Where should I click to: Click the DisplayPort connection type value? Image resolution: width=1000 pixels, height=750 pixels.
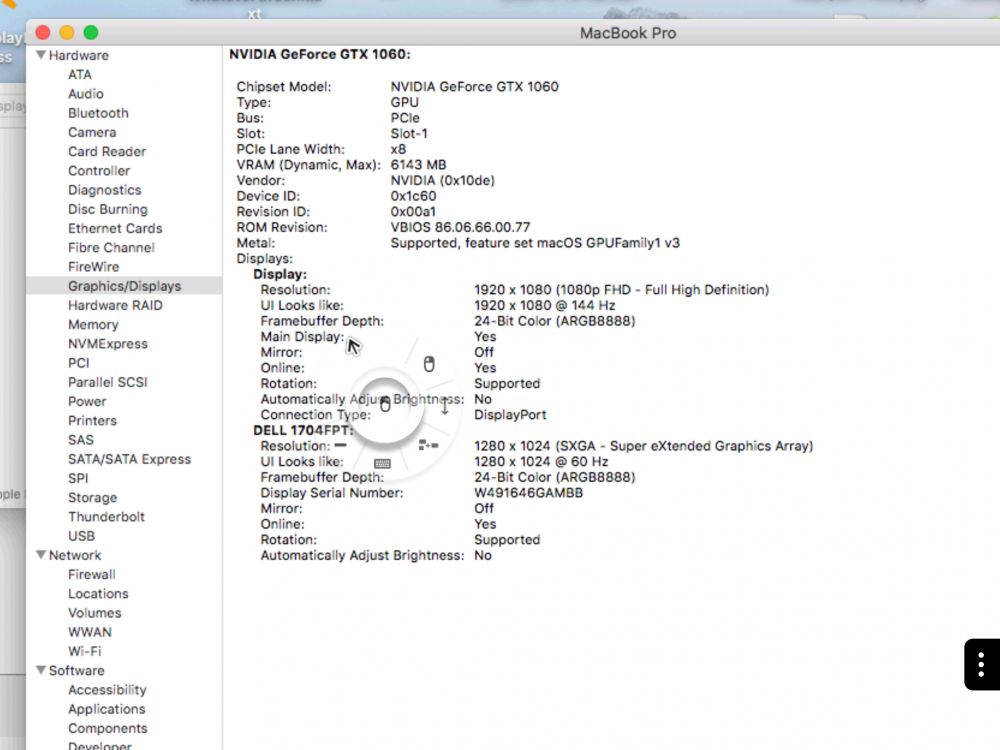510,415
